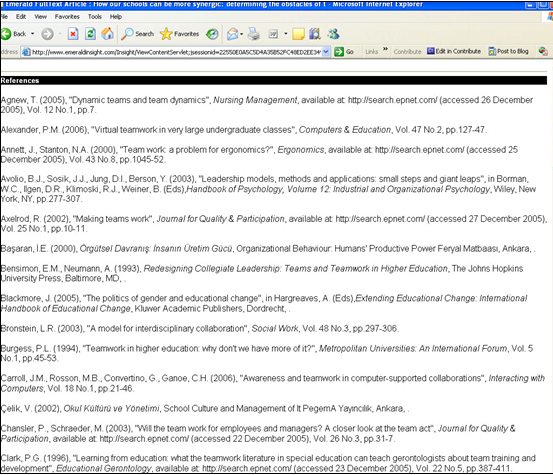The width and height of the screenshot is (553, 475).
Task: Click the Axelrod, R. (2002) reference
Action: [274, 224]
